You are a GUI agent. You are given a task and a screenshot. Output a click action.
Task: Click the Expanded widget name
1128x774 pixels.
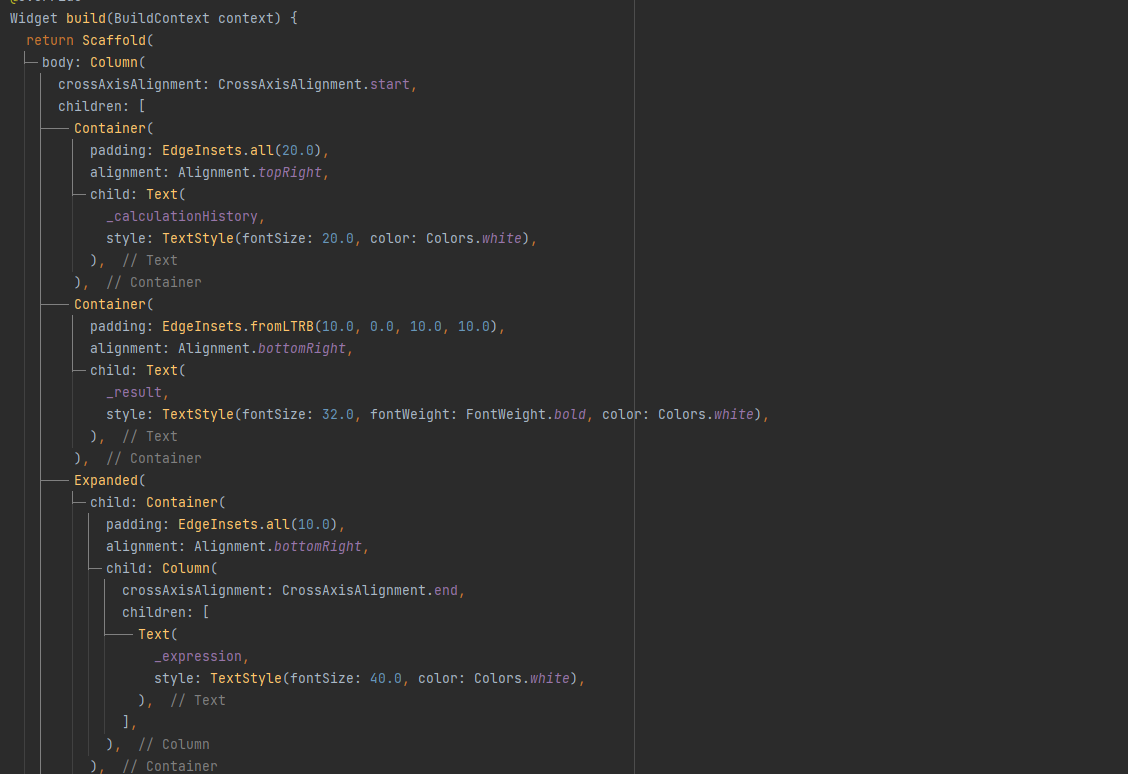106,481
